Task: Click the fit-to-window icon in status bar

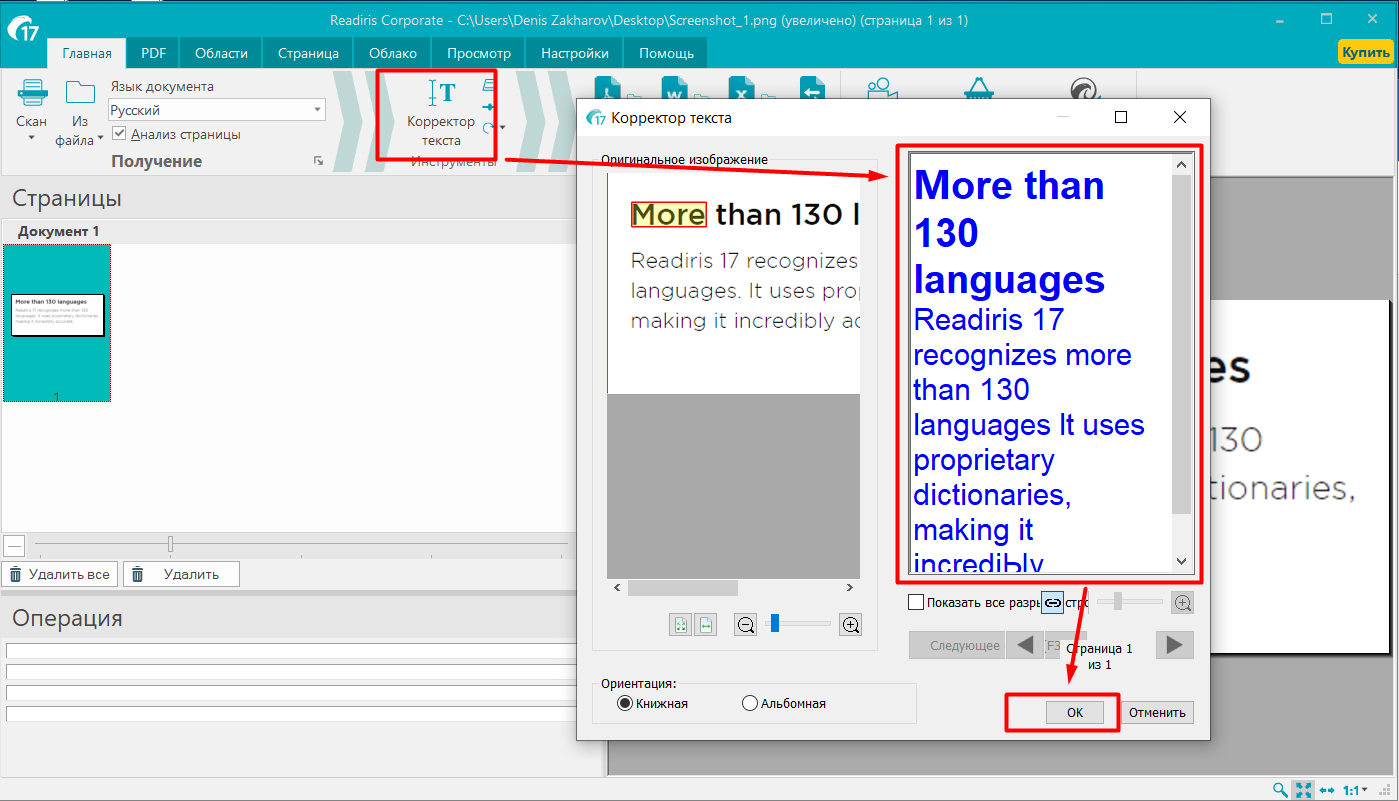Action: click(x=1304, y=790)
